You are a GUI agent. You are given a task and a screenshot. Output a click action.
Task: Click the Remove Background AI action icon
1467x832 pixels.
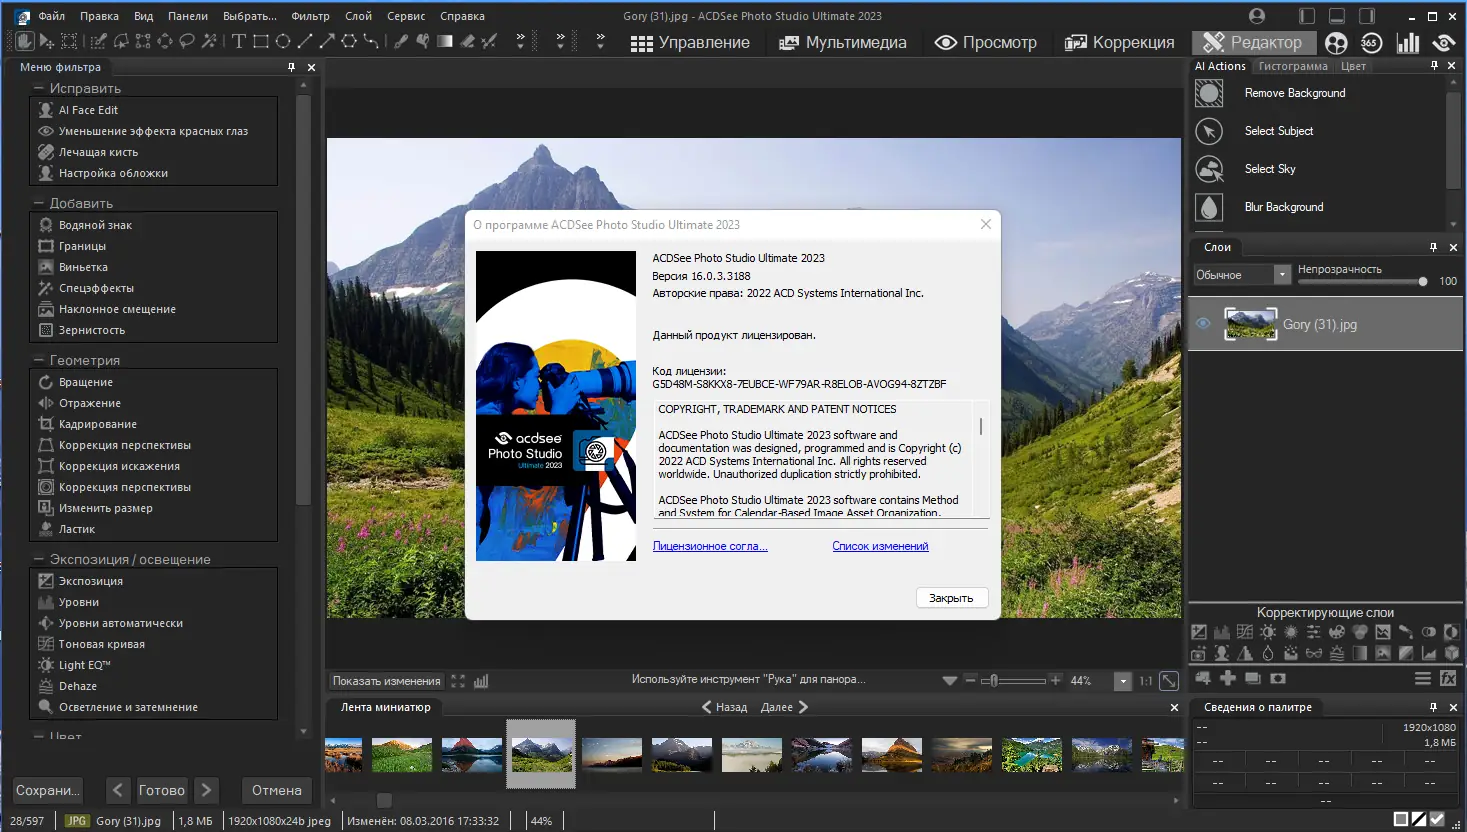click(x=1209, y=93)
